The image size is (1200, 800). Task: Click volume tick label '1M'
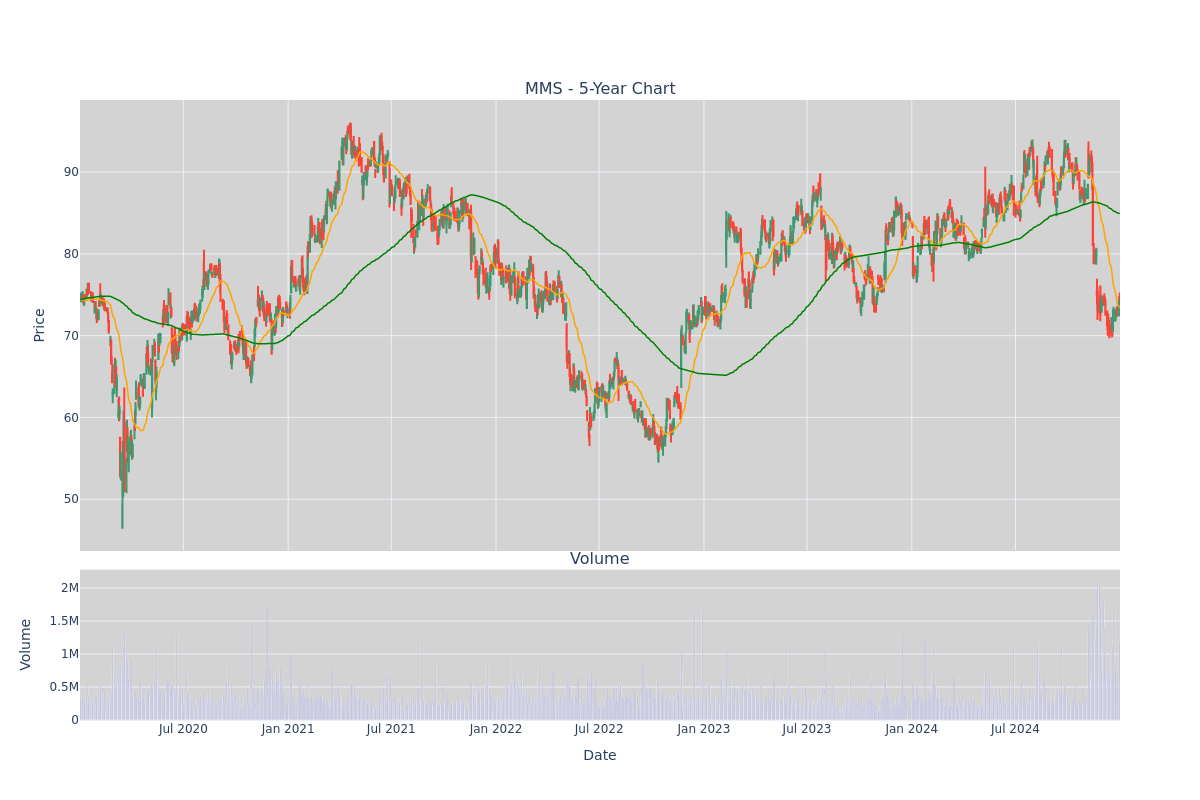(70, 654)
